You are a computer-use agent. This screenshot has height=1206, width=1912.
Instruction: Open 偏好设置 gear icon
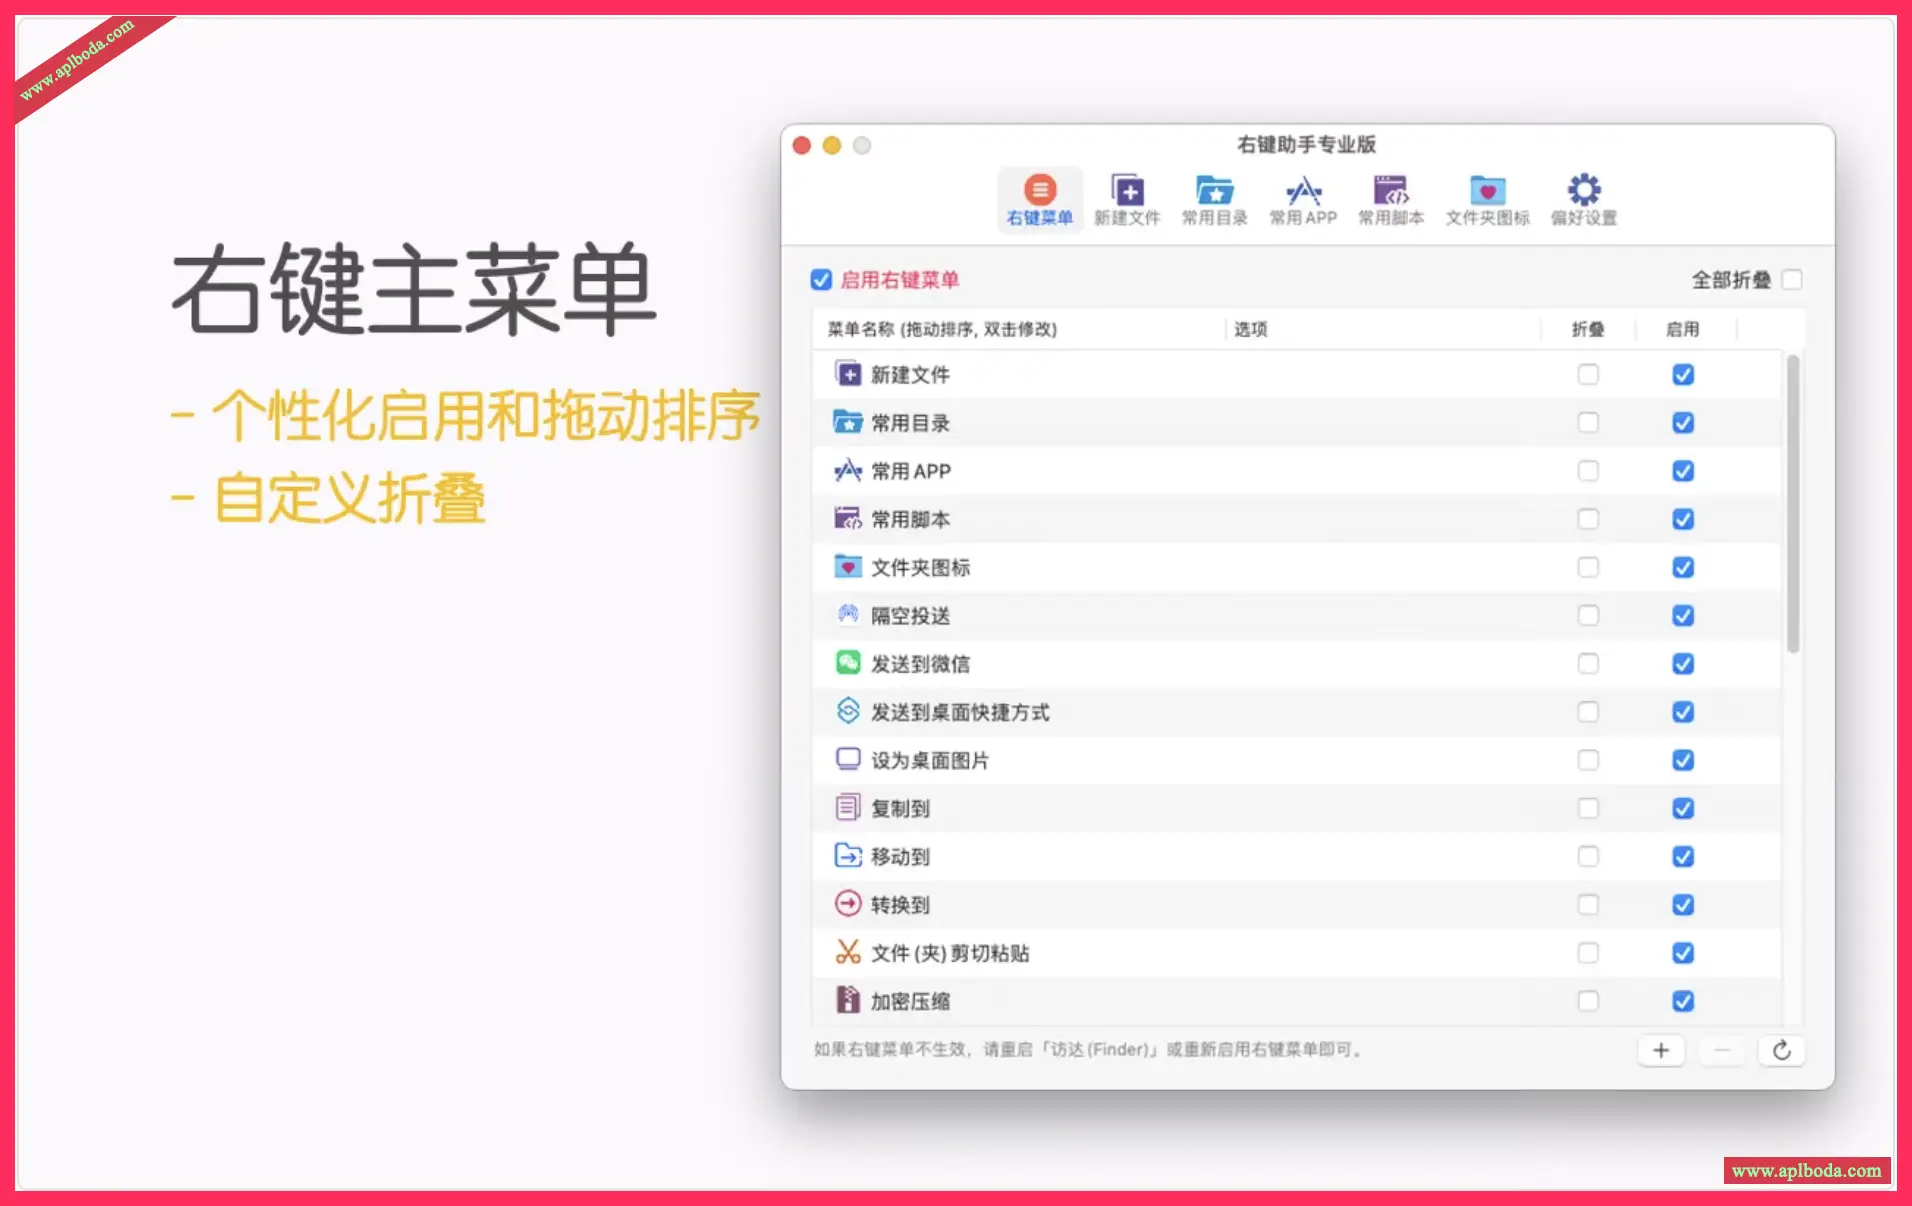click(1583, 199)
